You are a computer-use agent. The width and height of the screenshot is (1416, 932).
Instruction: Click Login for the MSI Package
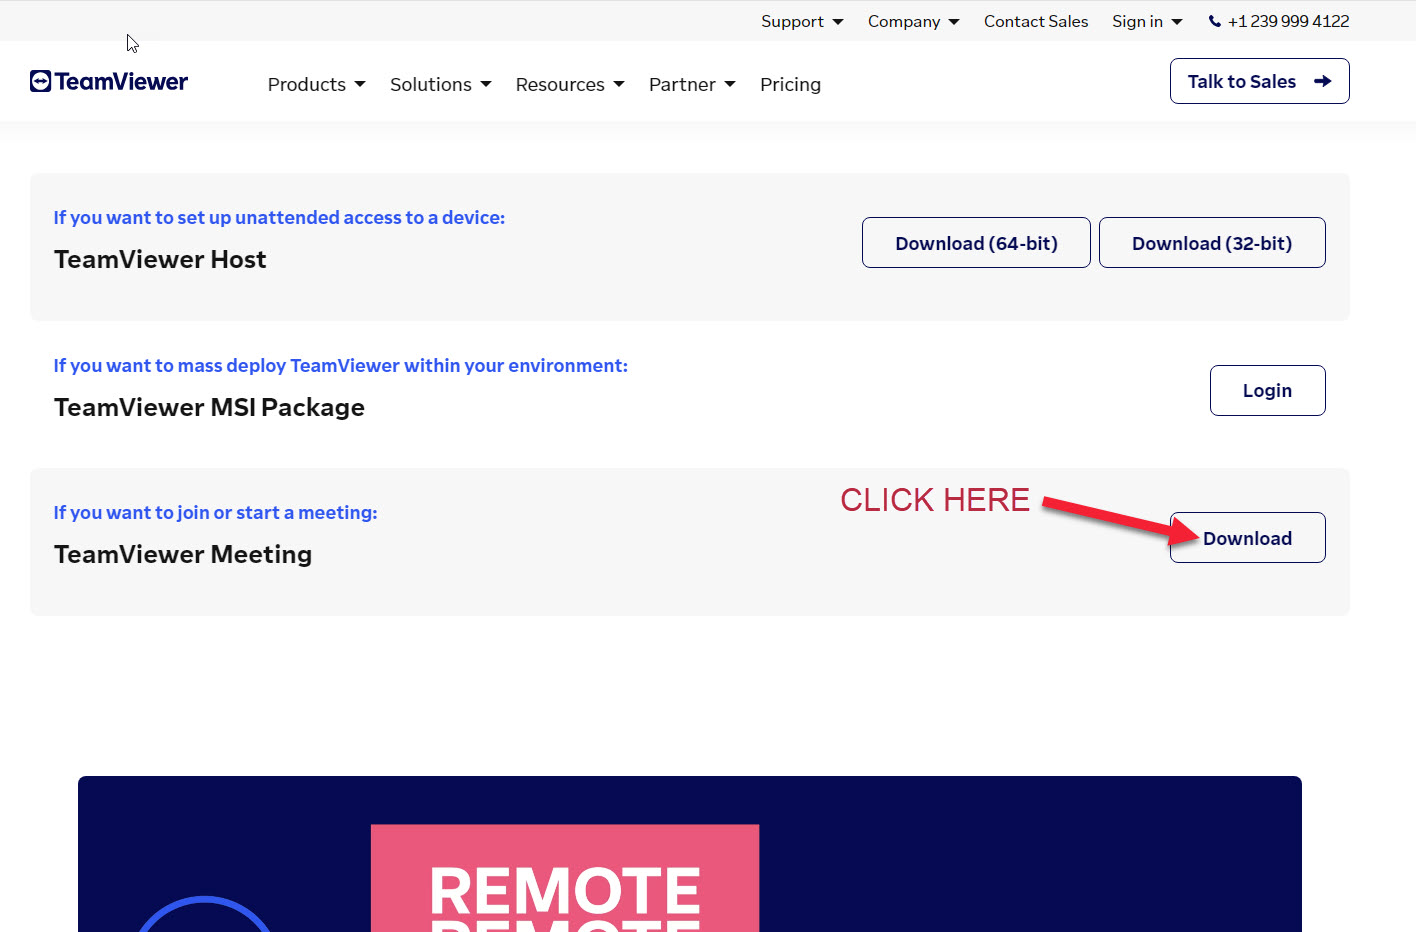(x=1268, y=390)
